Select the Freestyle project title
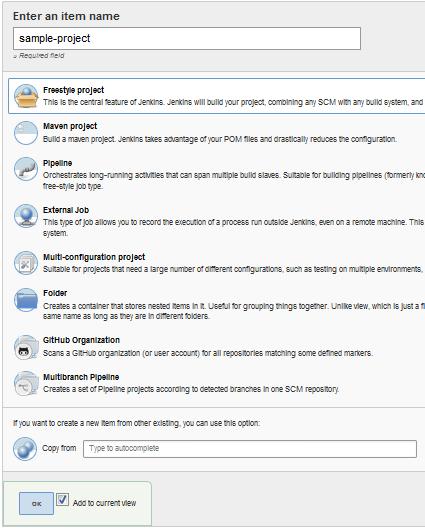425x532 pixels. click(73, 90)
